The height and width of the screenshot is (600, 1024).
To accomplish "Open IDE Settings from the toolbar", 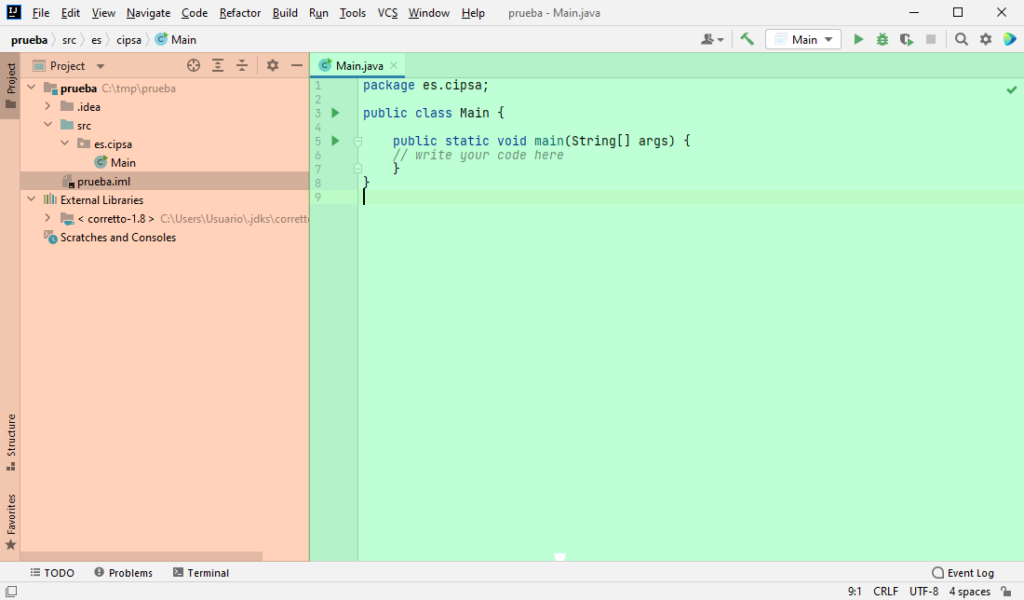I will (x=984, y=38).
